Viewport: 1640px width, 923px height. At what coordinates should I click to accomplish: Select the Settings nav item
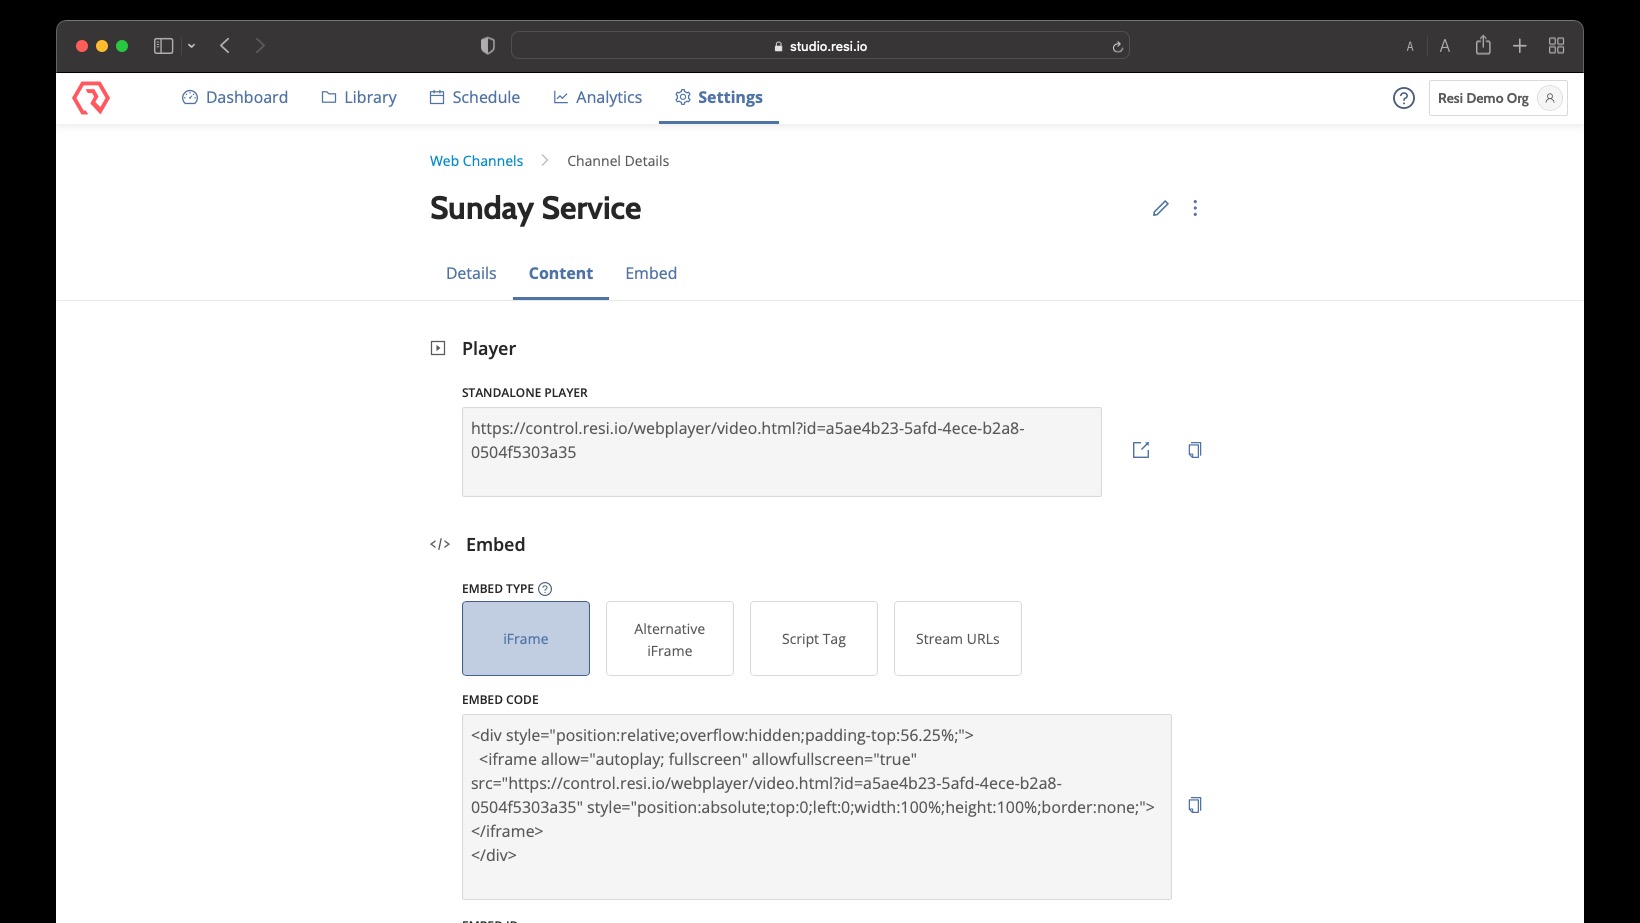point(719,97)
